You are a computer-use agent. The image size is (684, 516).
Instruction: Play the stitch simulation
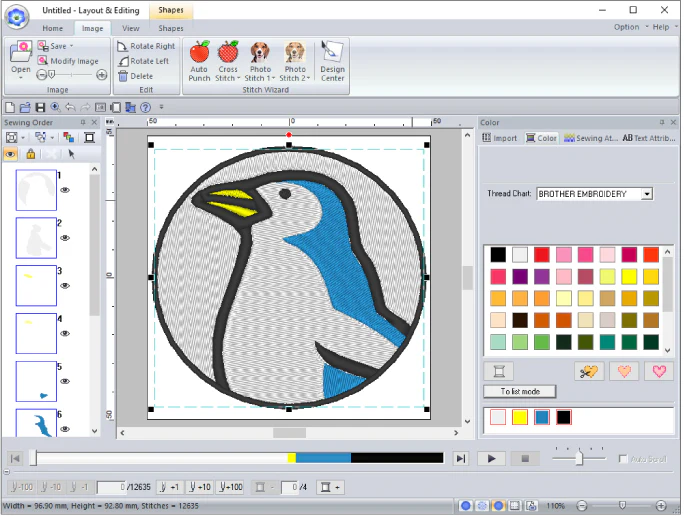[x=490, y=458]
